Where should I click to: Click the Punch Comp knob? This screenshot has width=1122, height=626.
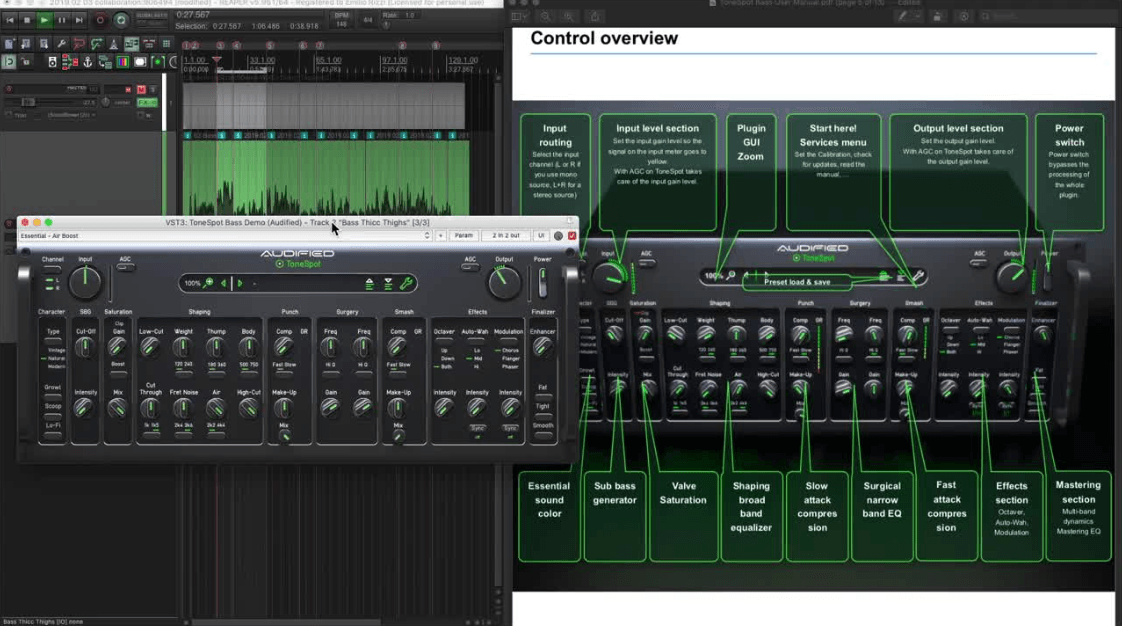tap(284, 347)
